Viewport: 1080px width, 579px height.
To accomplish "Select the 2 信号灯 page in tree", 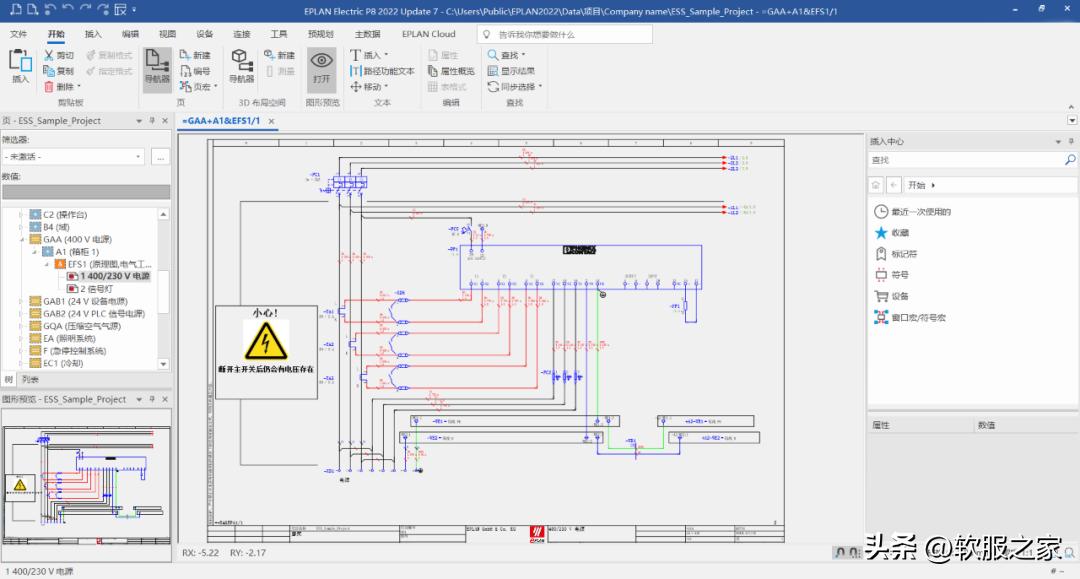I will 97,288.
